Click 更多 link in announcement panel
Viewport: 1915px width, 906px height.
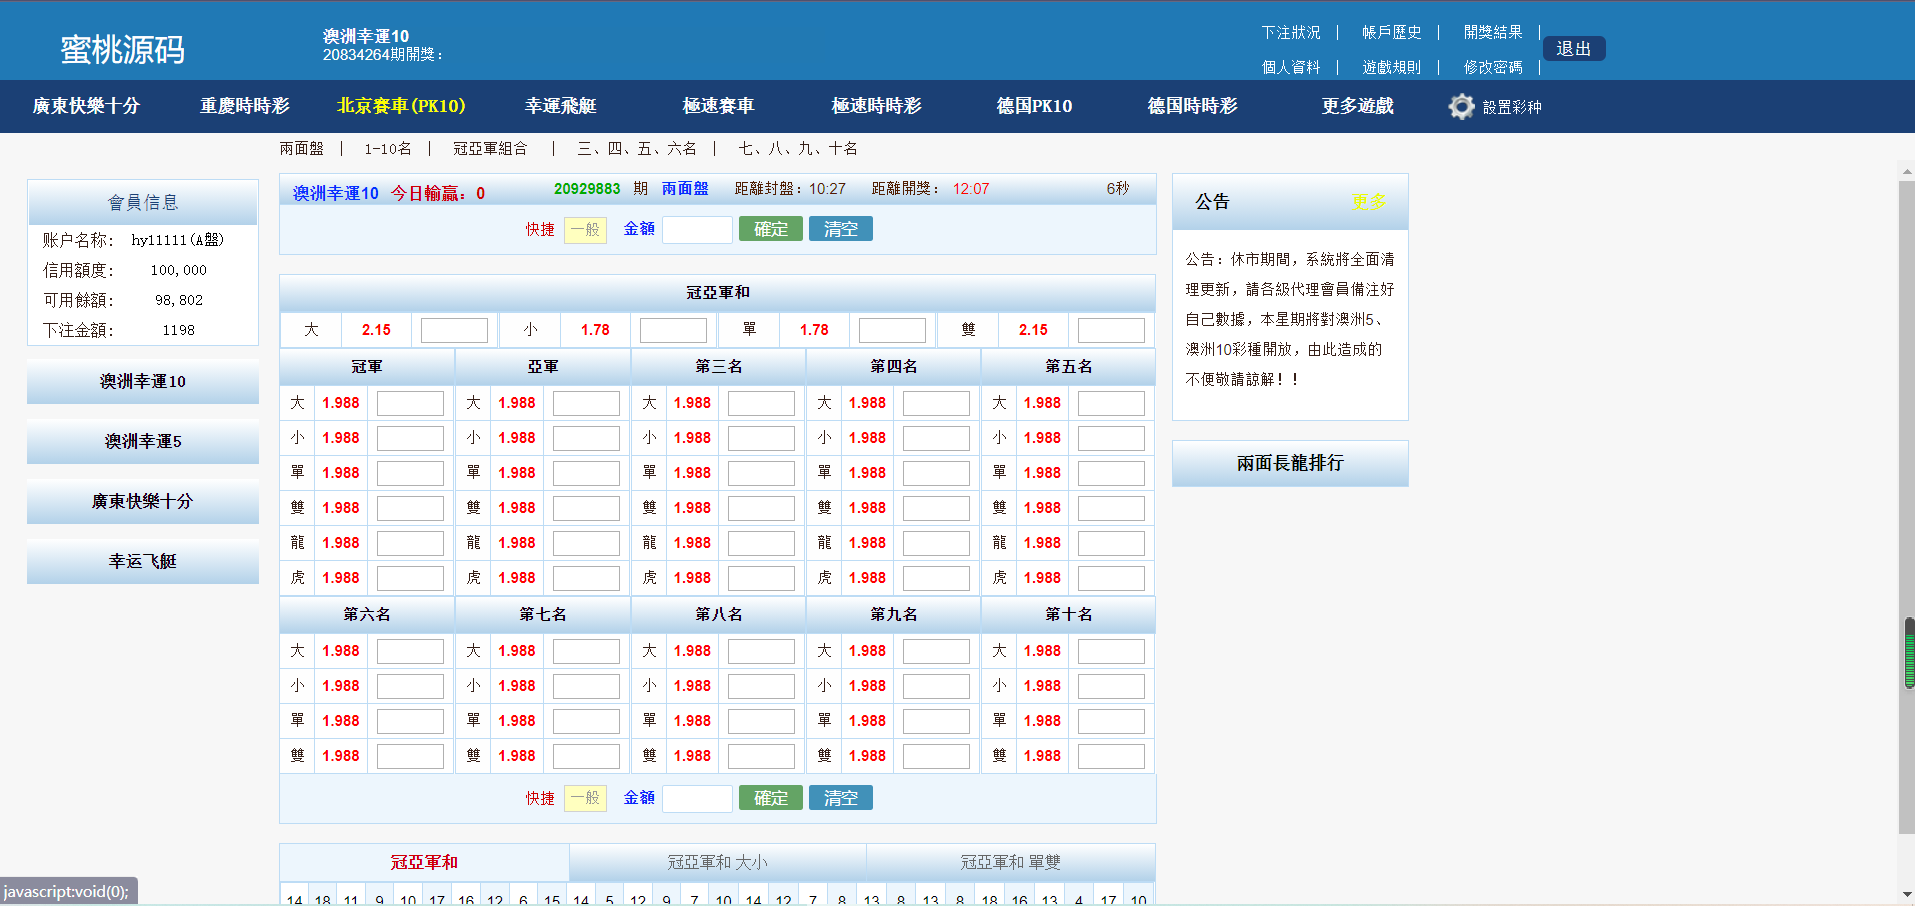coord(1368,202)
